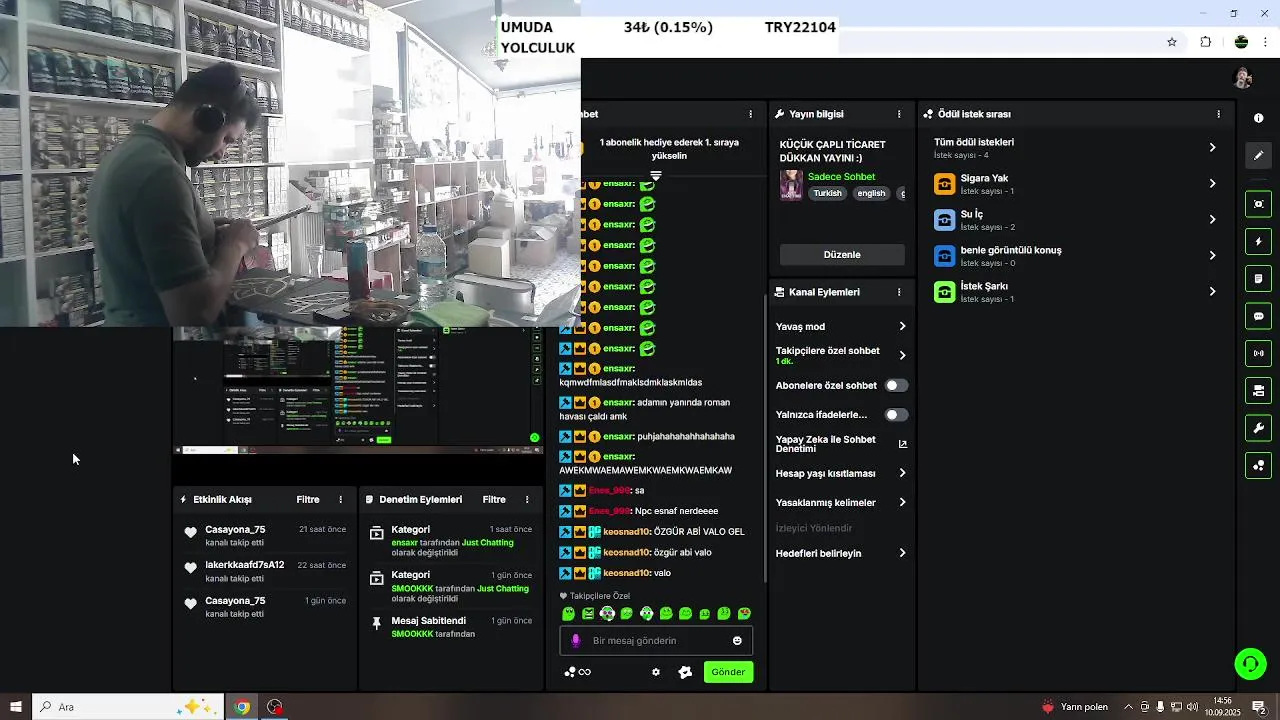Screen dimensions: 1280x720
Task: Click the Düzenle button
Action: tap(842, 254)
